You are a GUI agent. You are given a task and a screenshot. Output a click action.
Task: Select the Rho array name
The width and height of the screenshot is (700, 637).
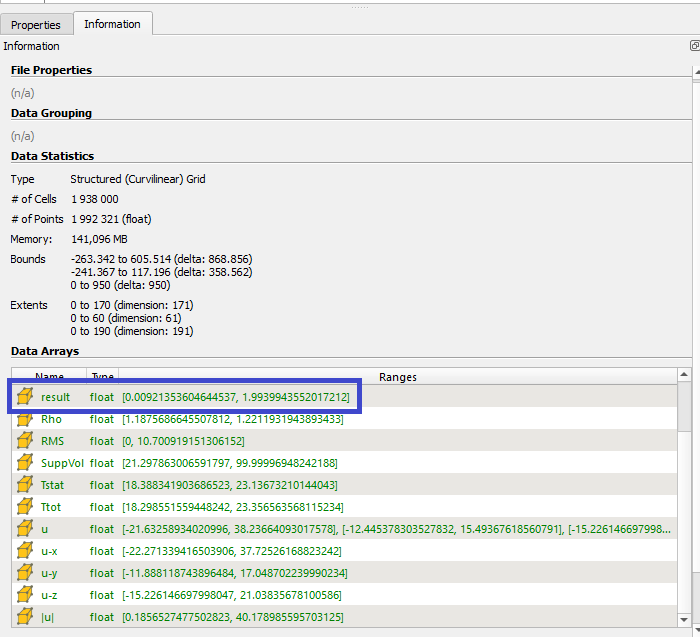click(x=51, y=419)
